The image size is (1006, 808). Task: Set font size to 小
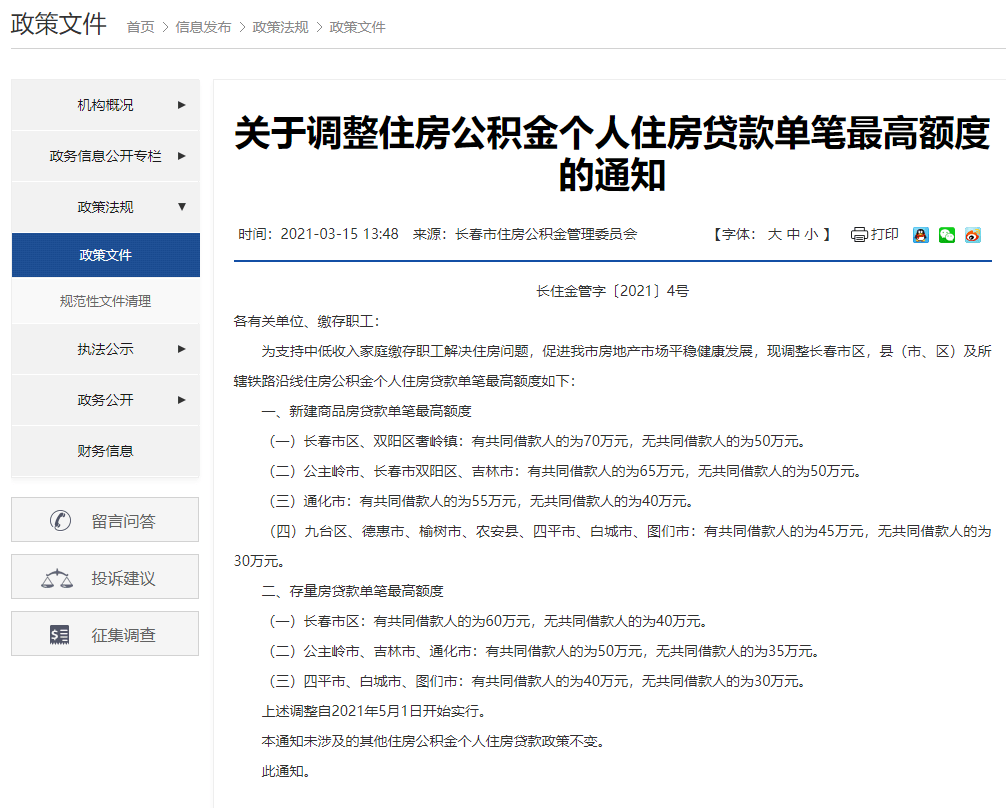tap(811, 234)
